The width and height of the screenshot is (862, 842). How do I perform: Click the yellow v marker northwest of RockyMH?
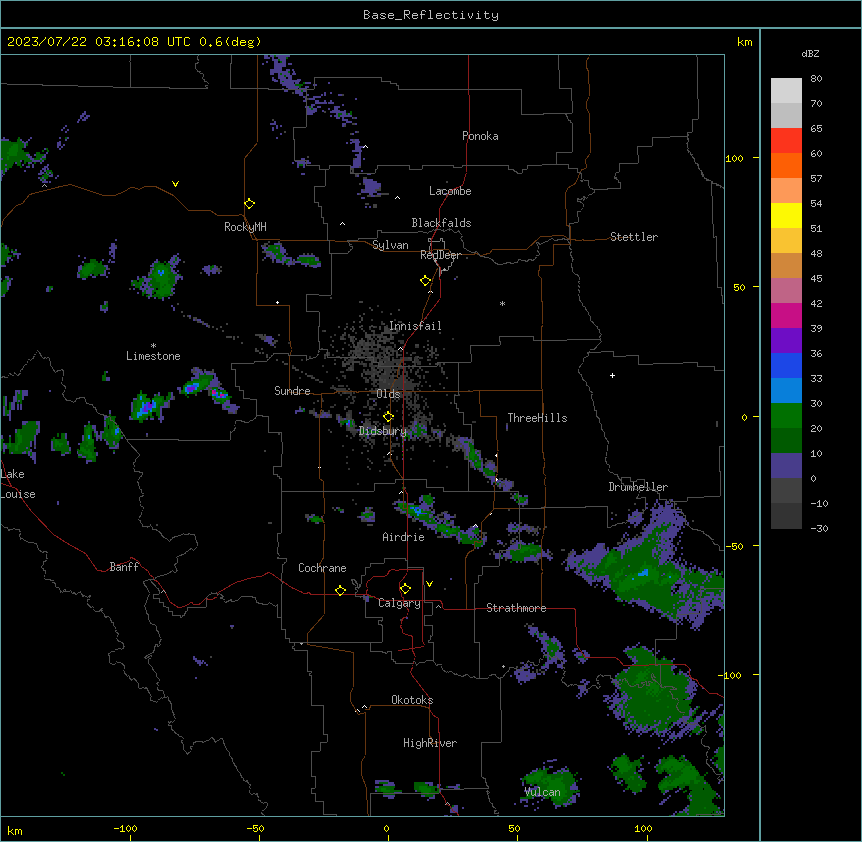(175, 184)
